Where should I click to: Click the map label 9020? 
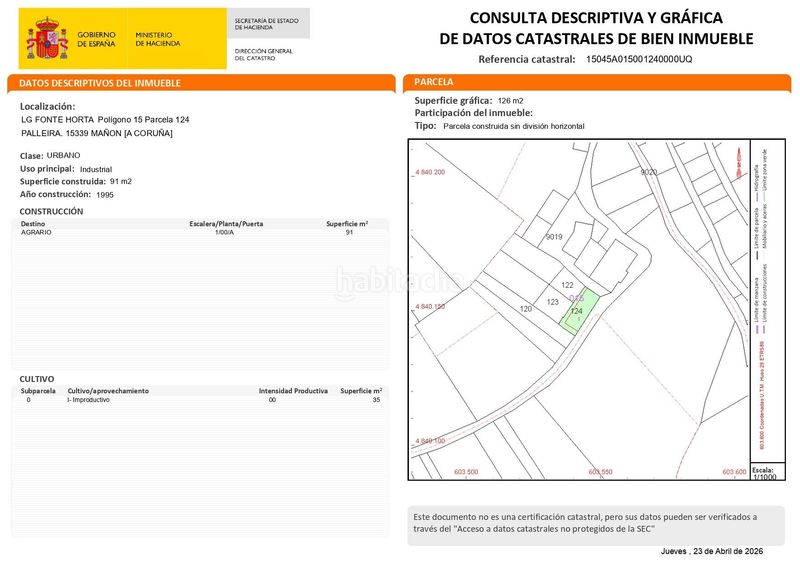pyautogui.click(x=648, y=172)
